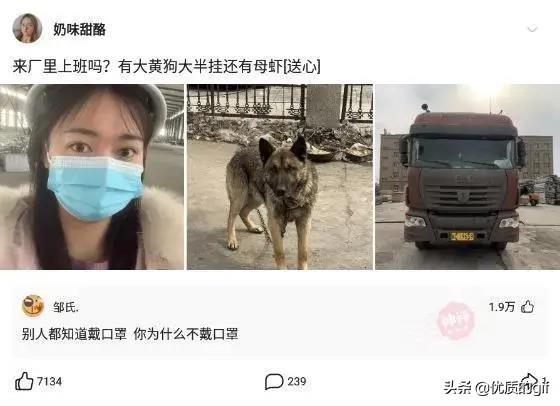Open masked woman selfie photo
The height and width of the screenshot is (406, 560).
[x=92, y=177]
